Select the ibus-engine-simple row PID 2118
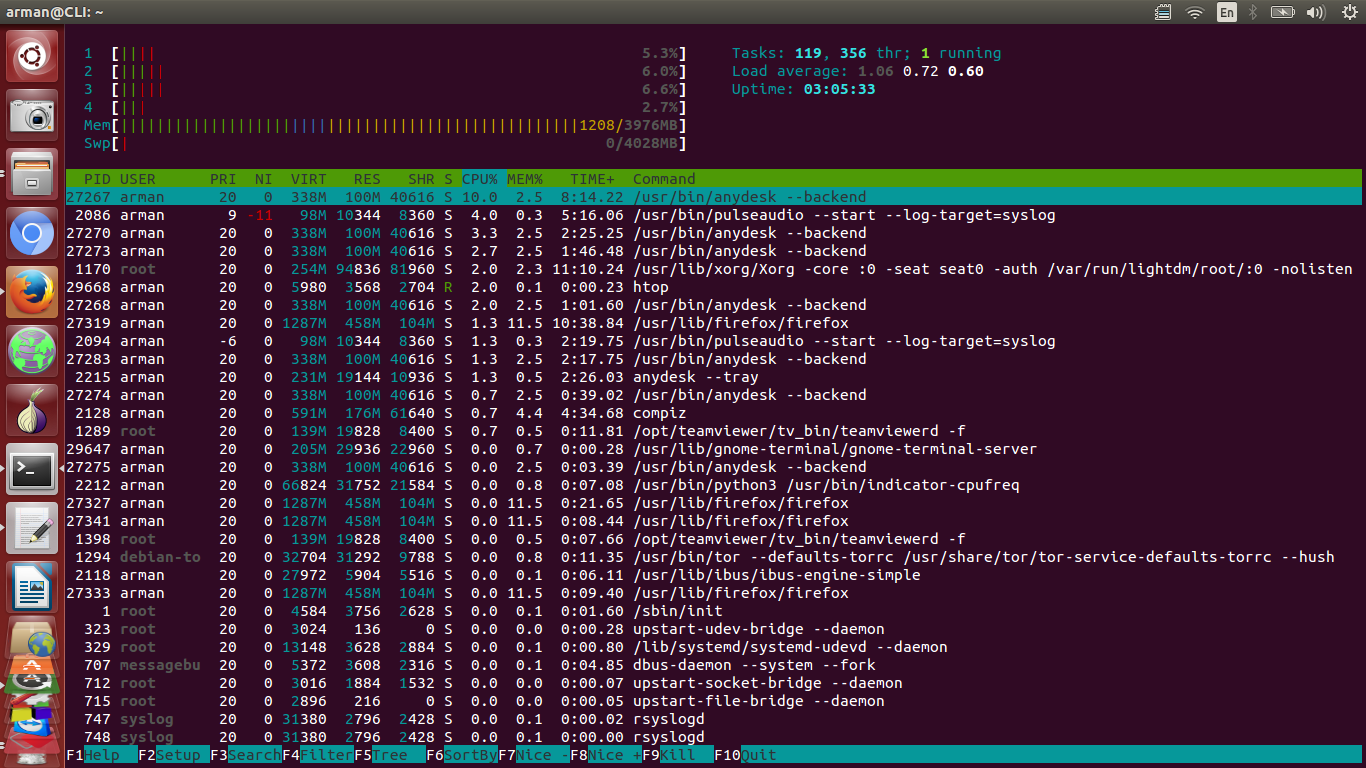The height and width of the screenshot is (768, 1366). [714, 575]
